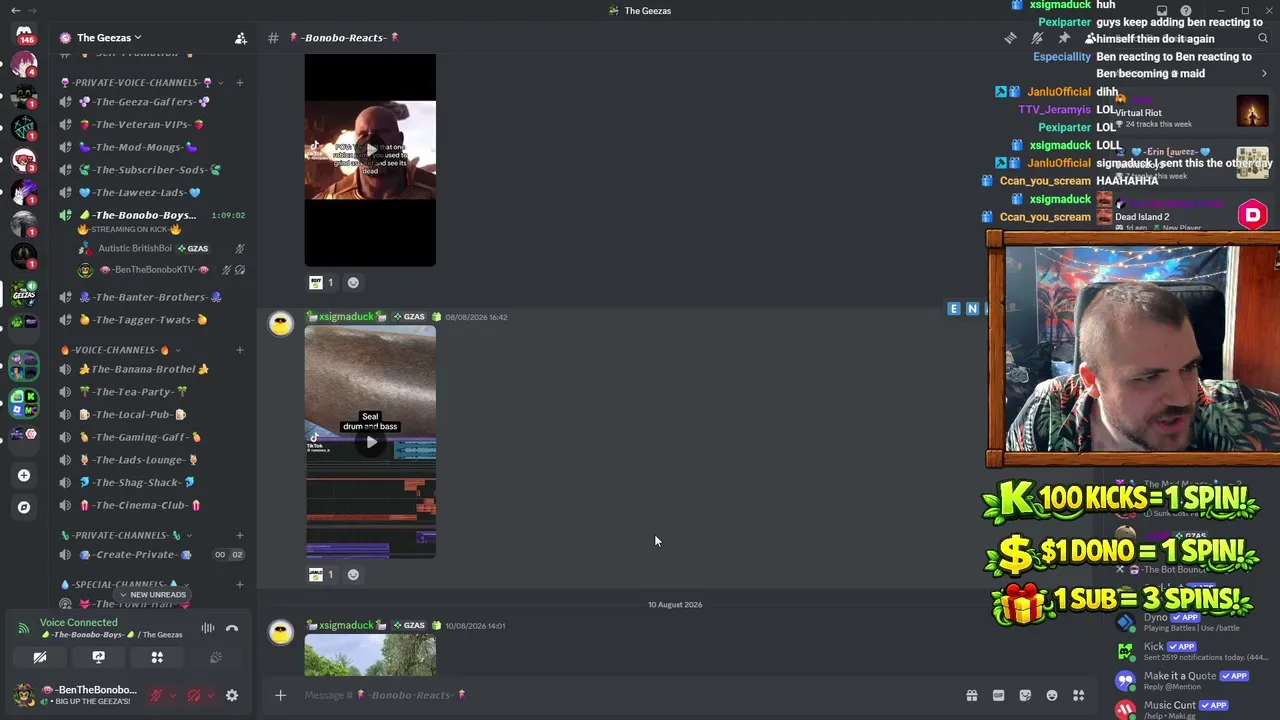
Task: Join The-Geeza-Gaffers voice channel
Action: tap(151, 102)
